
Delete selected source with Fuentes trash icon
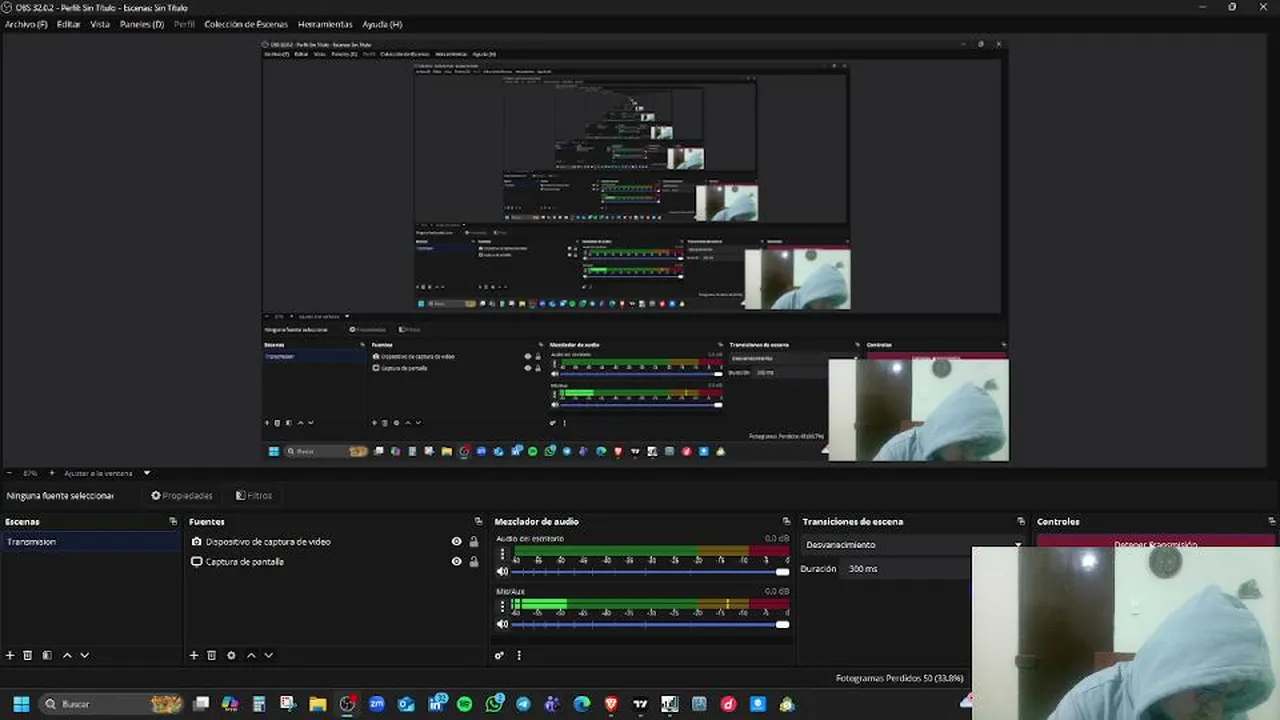212,655
